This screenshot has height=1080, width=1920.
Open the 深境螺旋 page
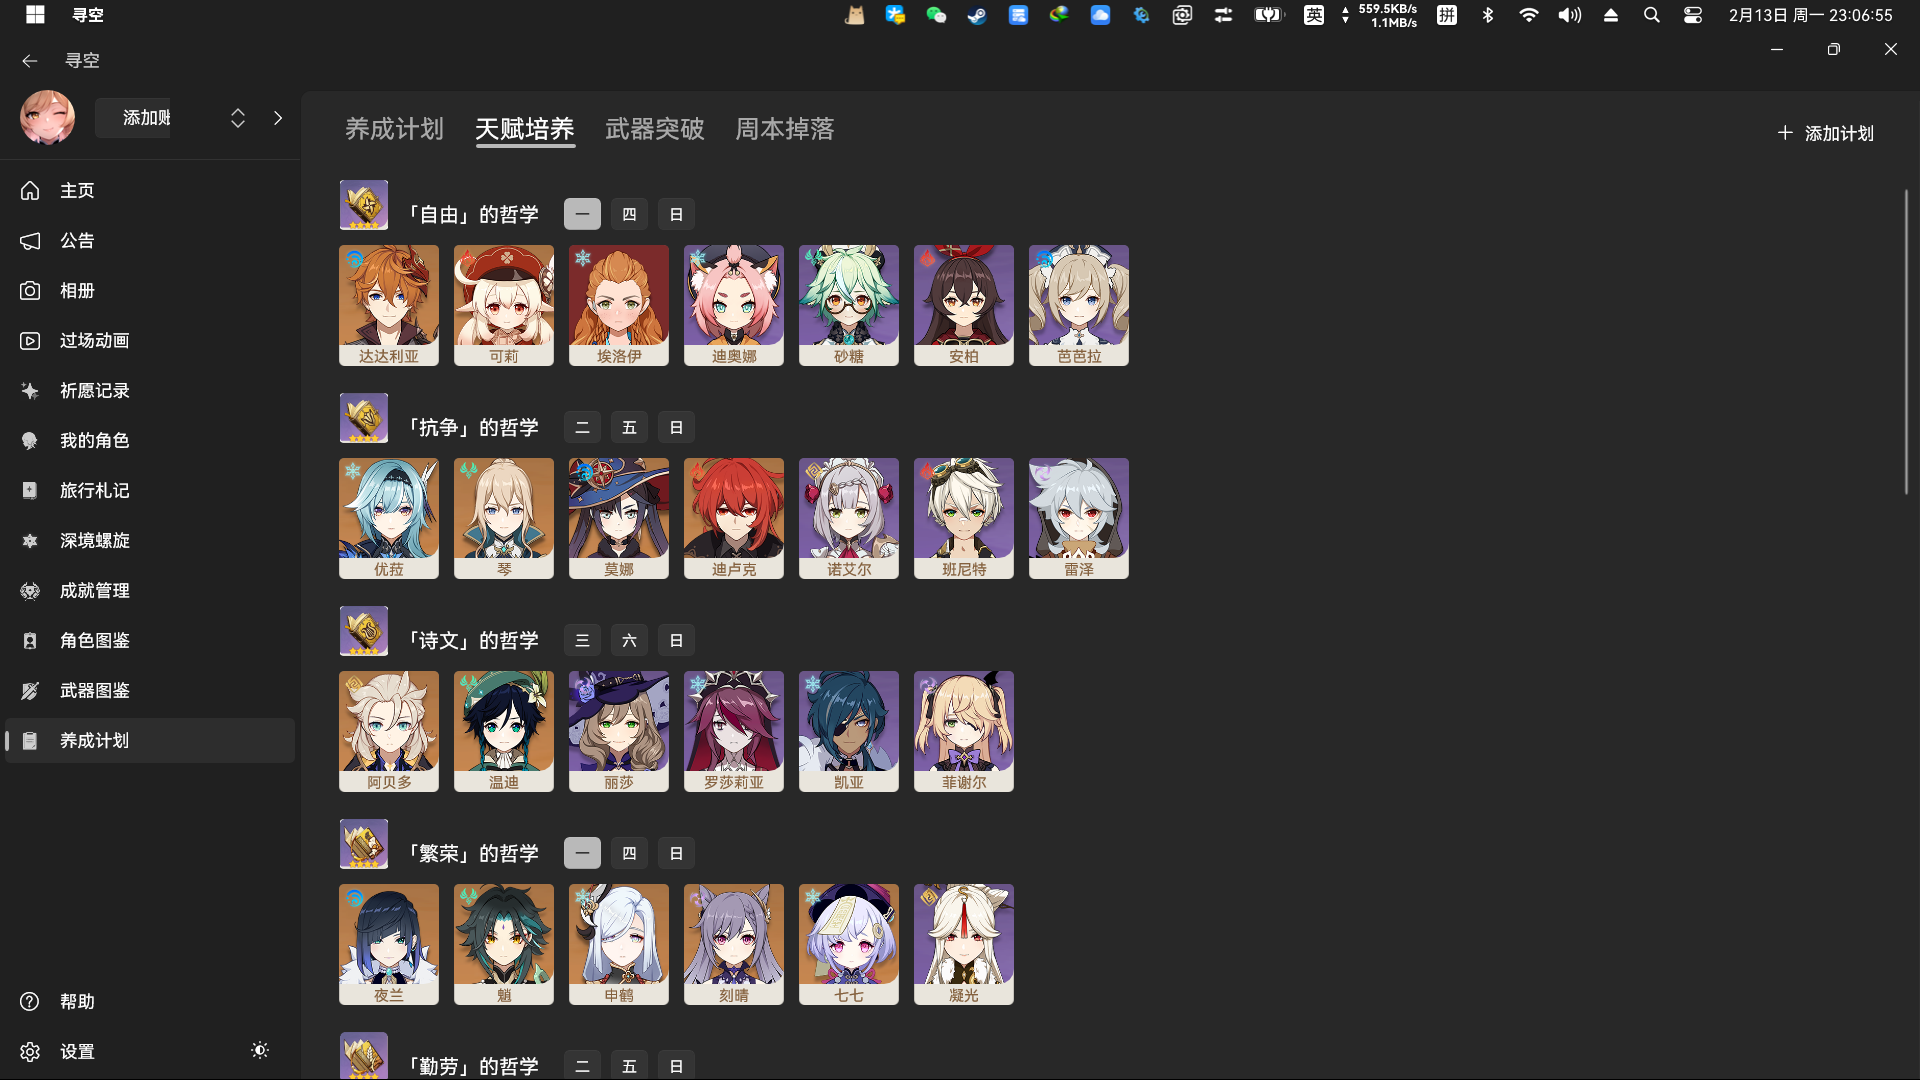(x=94, y=540)
